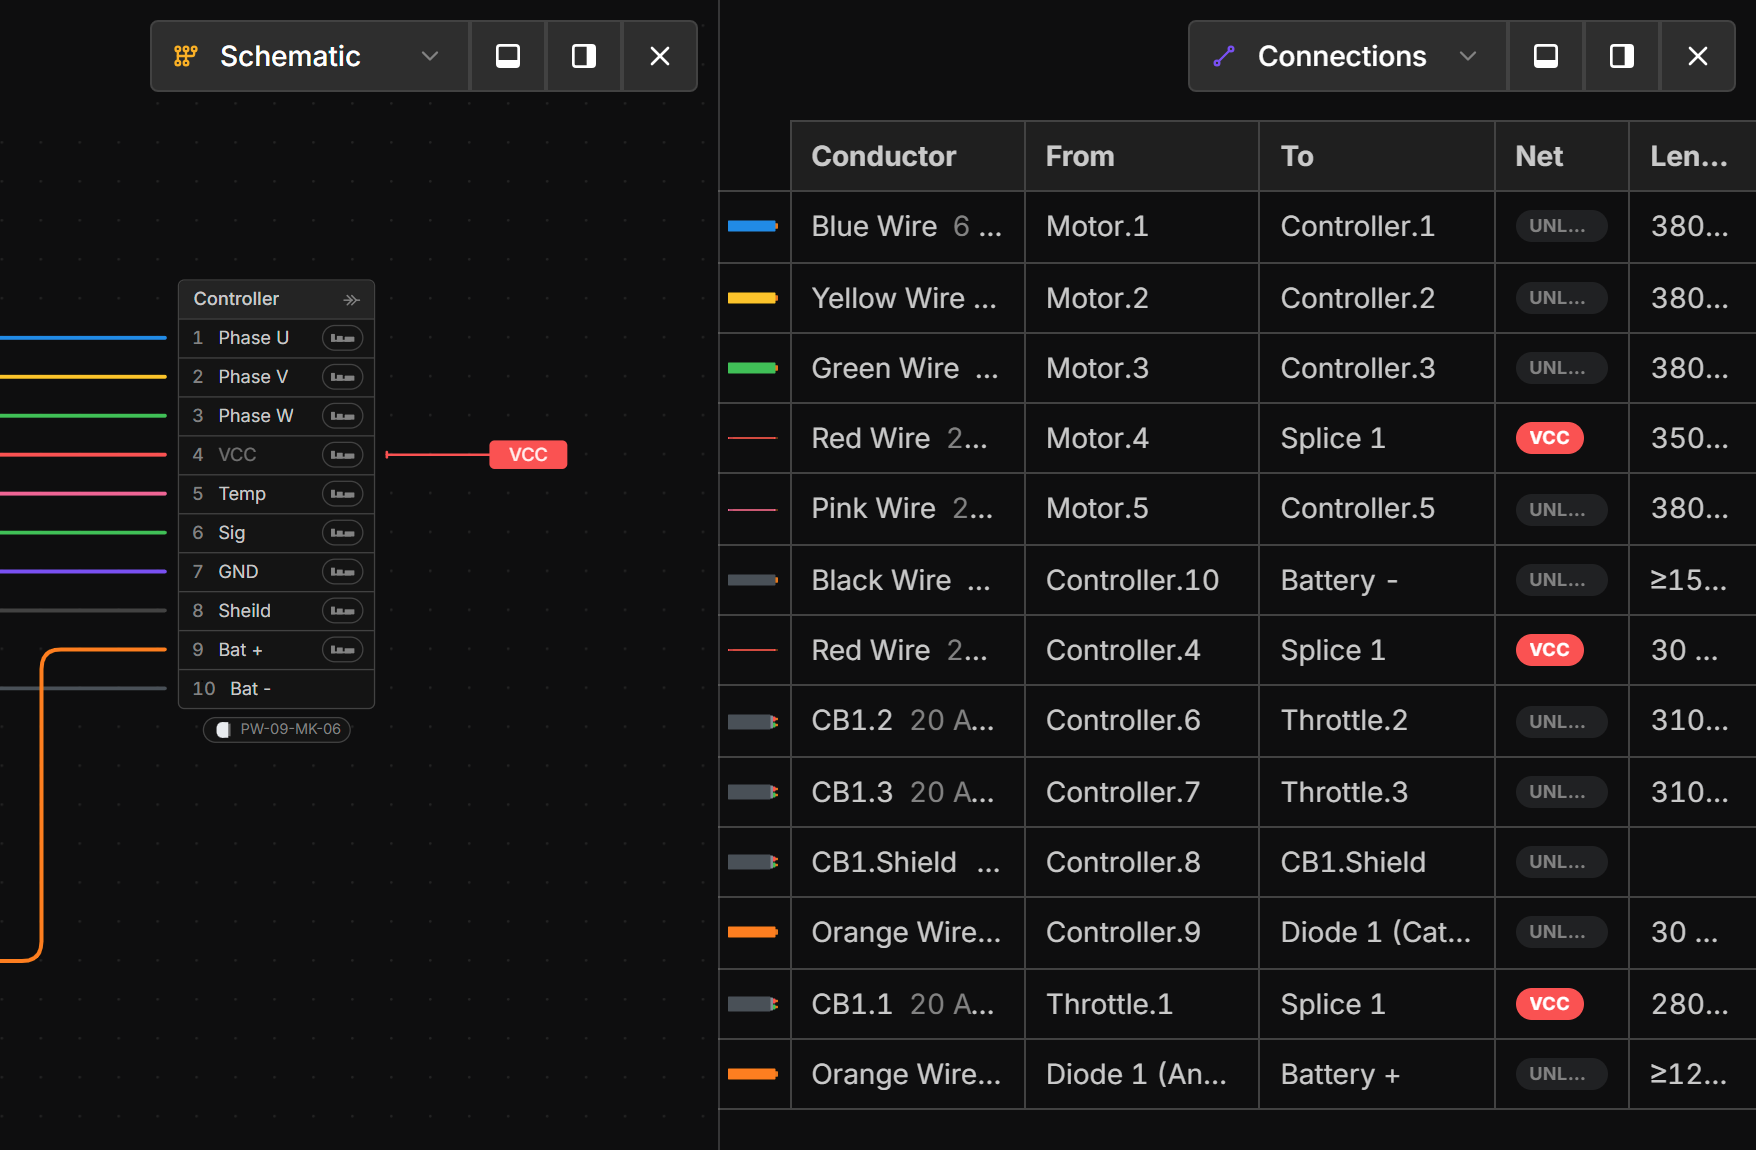Viewport: 1756px width, 1150px height.
Task: Click the PW-09-MK-06 part number tag
Action: click(x=277, y=729)
